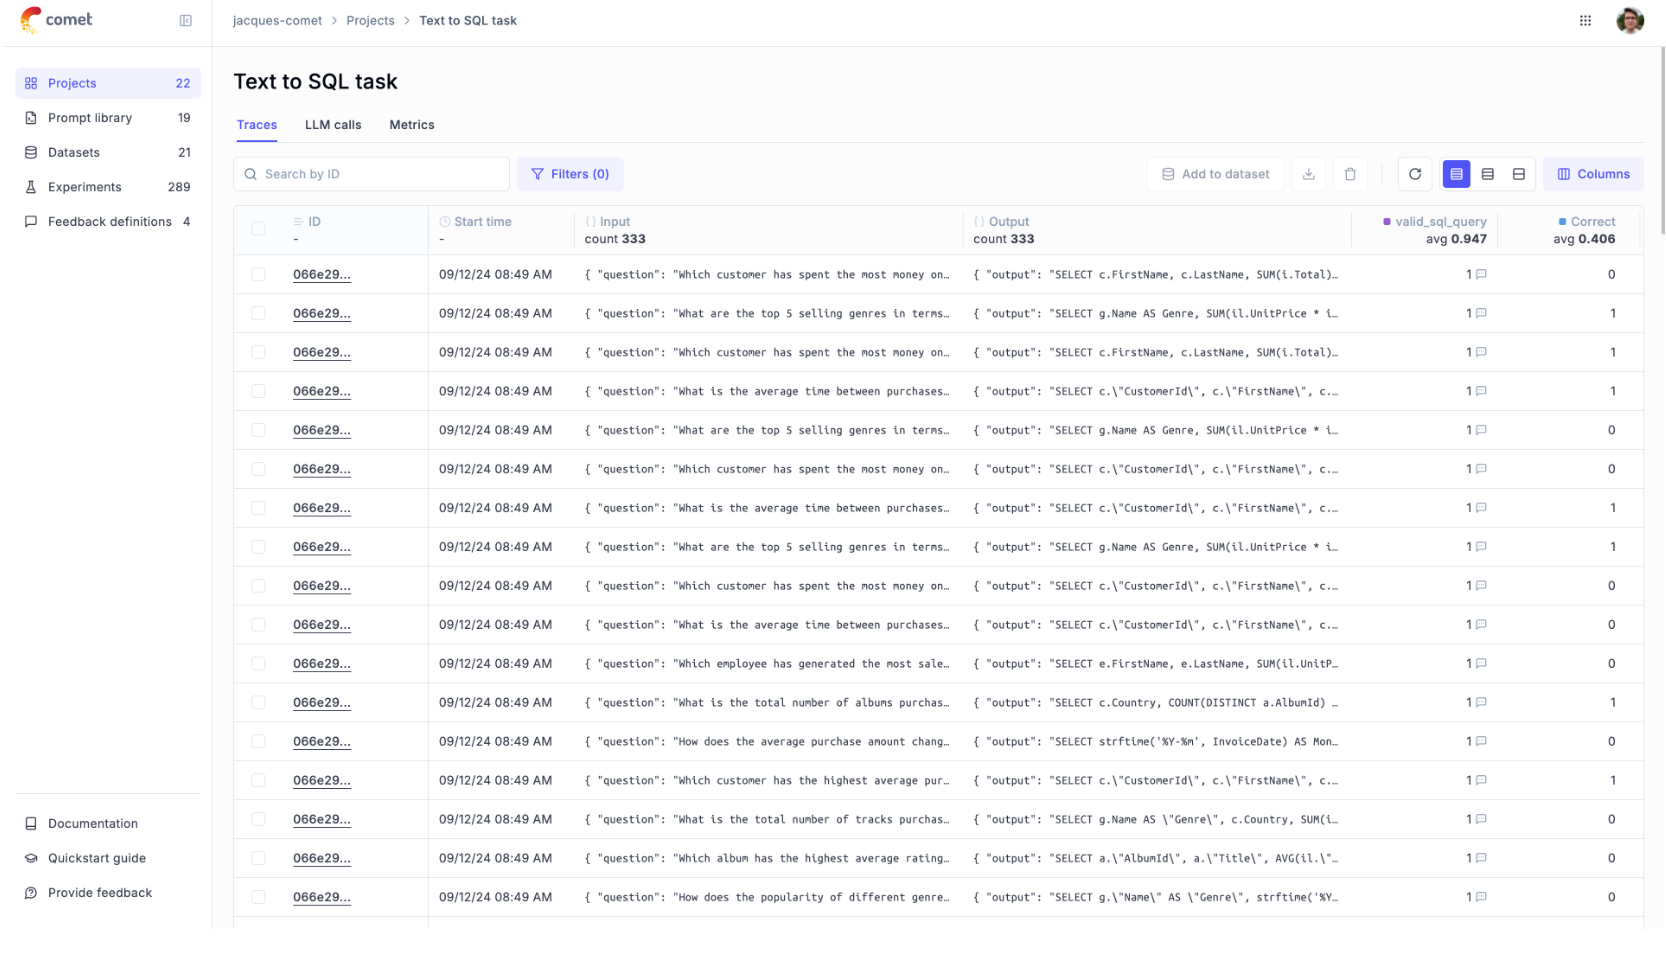Click the comment icon in first row
Image resolution: width=1666 pixels, height=954 pixels.
click(1481, 274)
